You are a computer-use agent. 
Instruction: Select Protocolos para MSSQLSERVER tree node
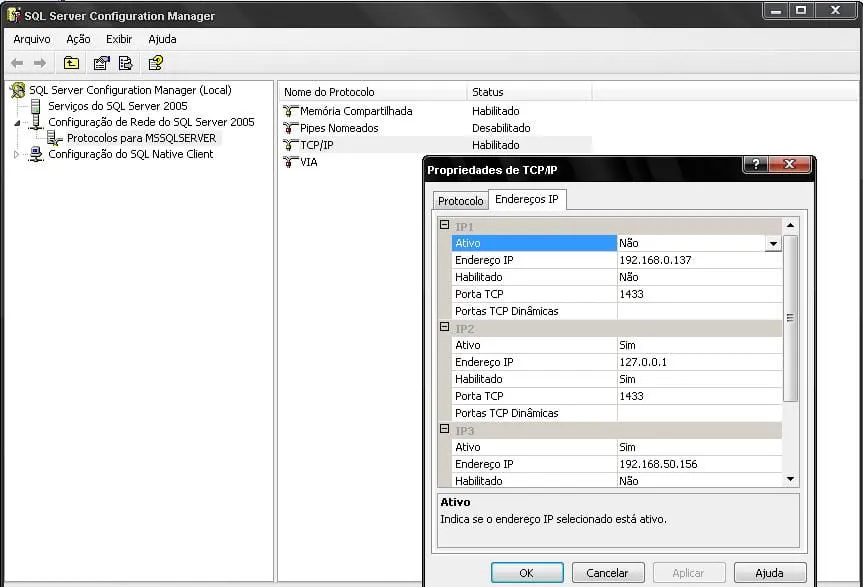click(141, 138)
